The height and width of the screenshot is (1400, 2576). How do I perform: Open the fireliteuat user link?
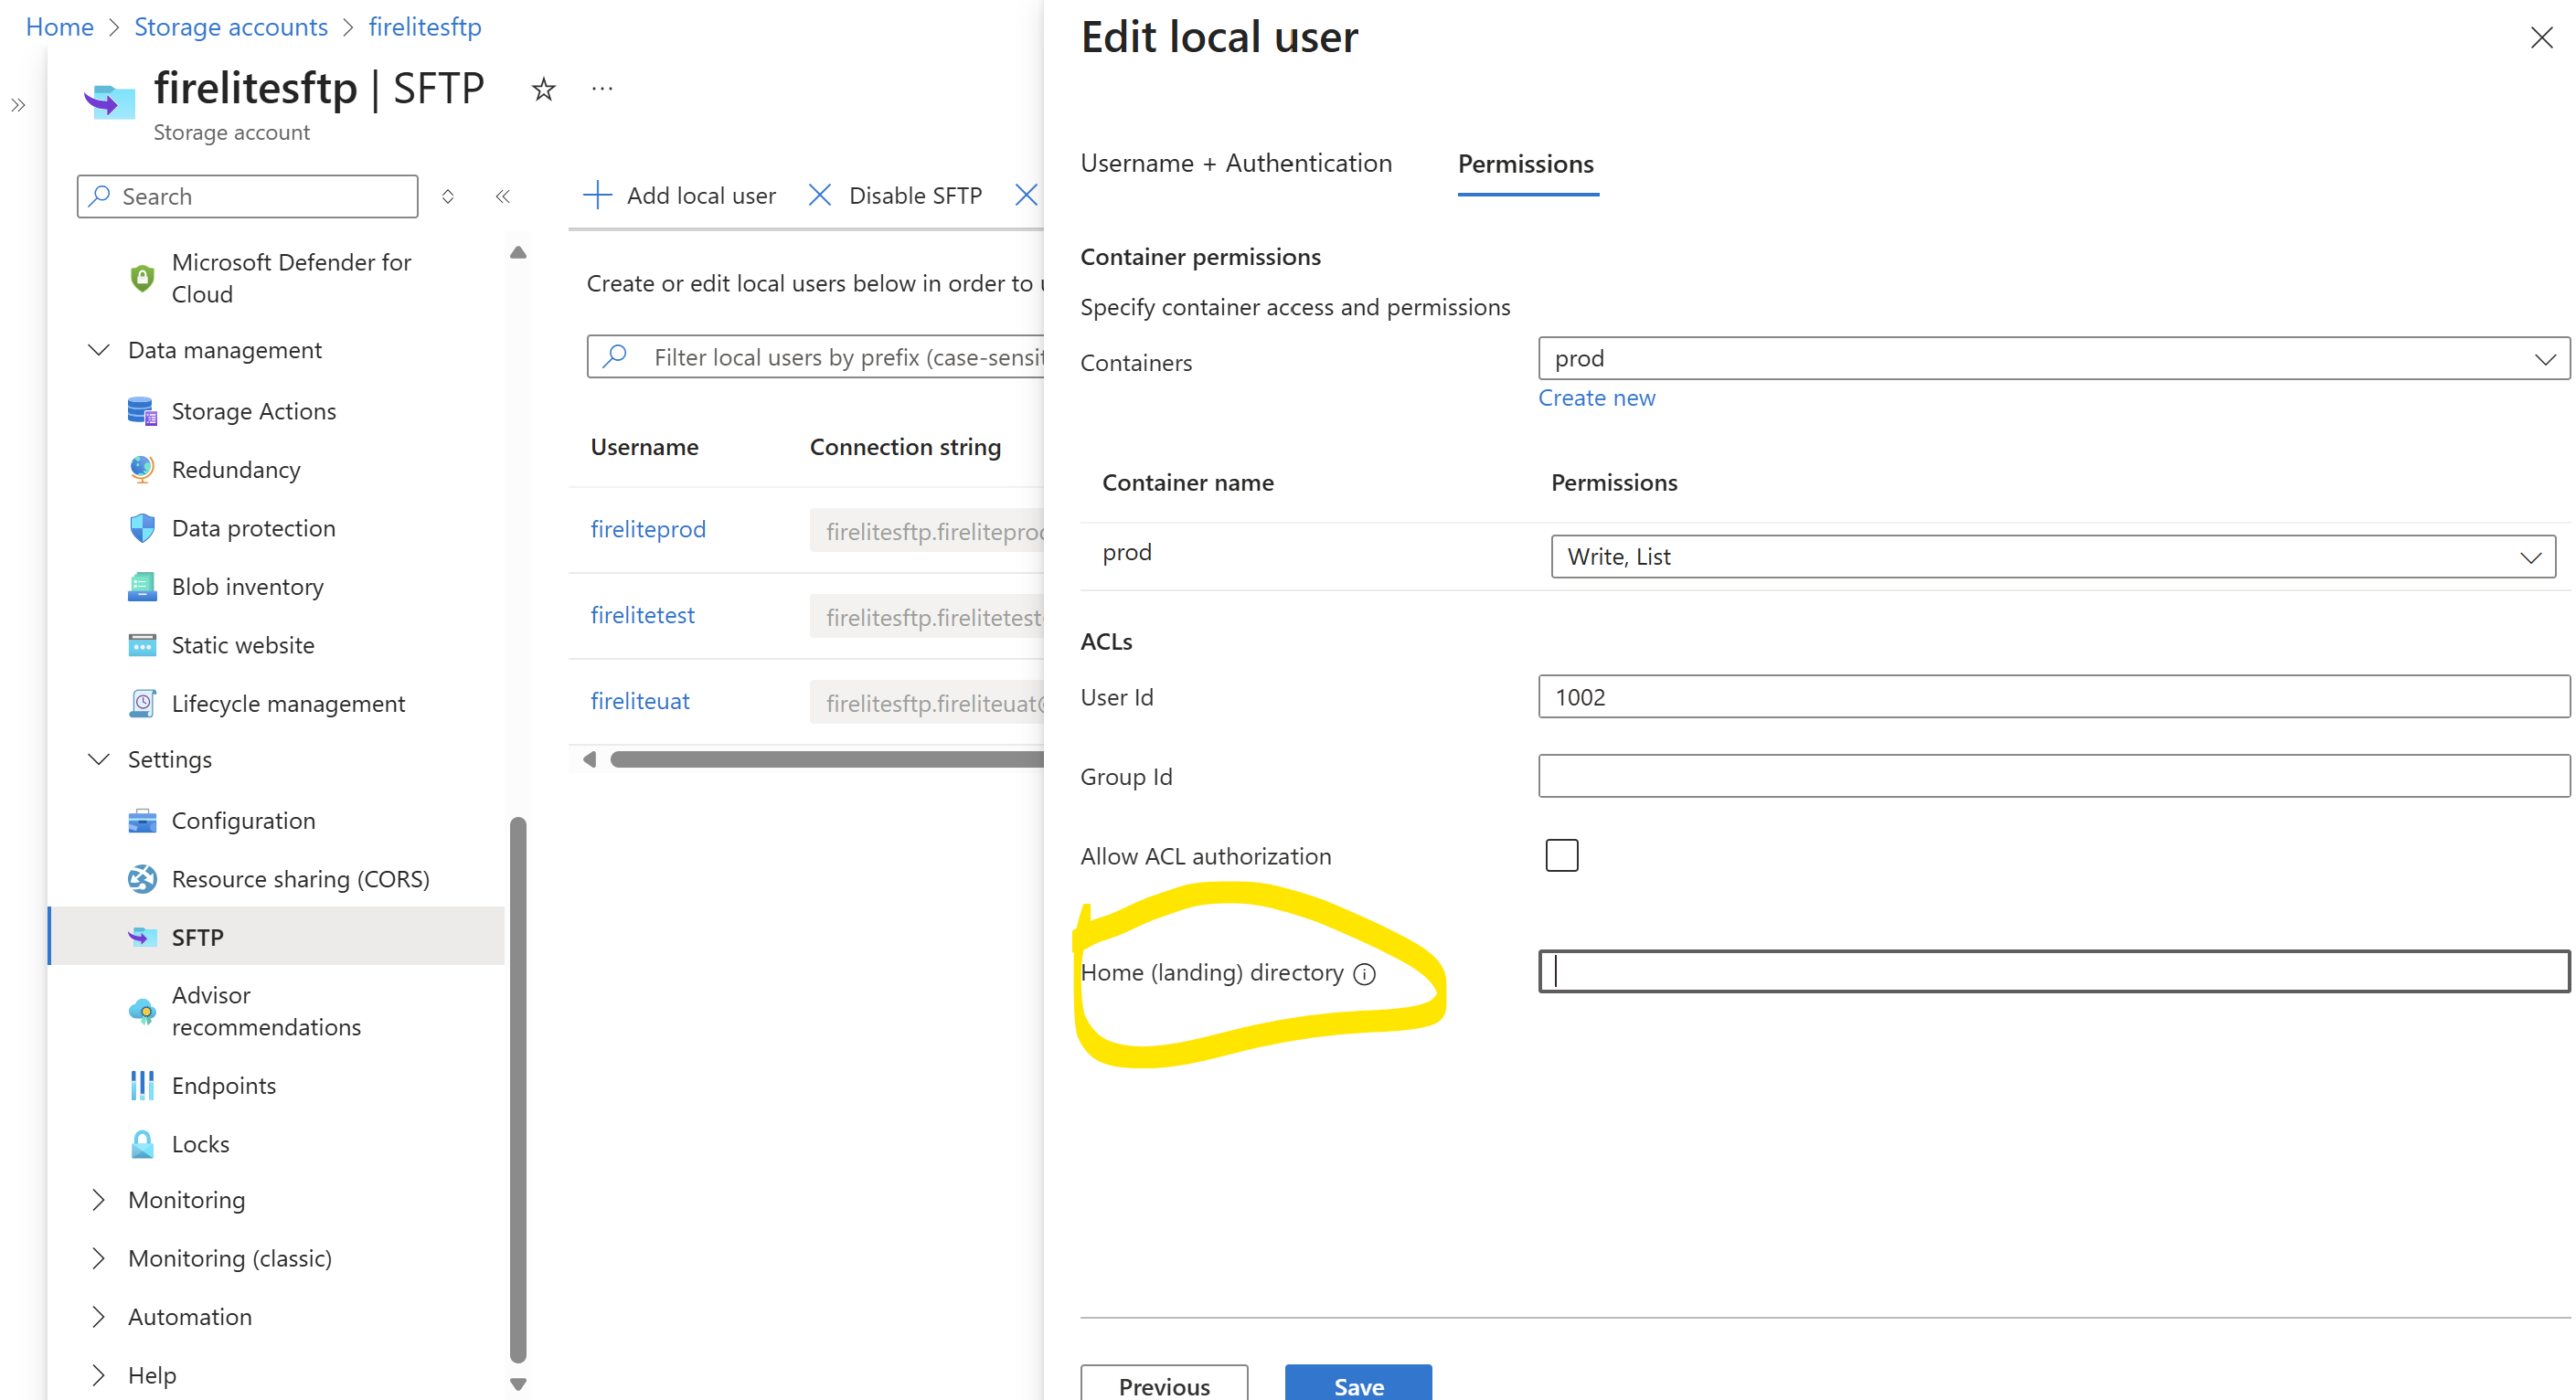click(640, 701)
